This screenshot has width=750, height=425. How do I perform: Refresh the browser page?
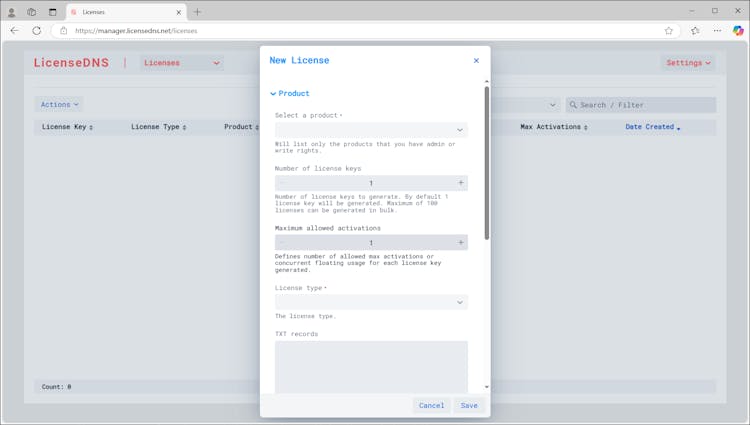click(x=36, y=31)
